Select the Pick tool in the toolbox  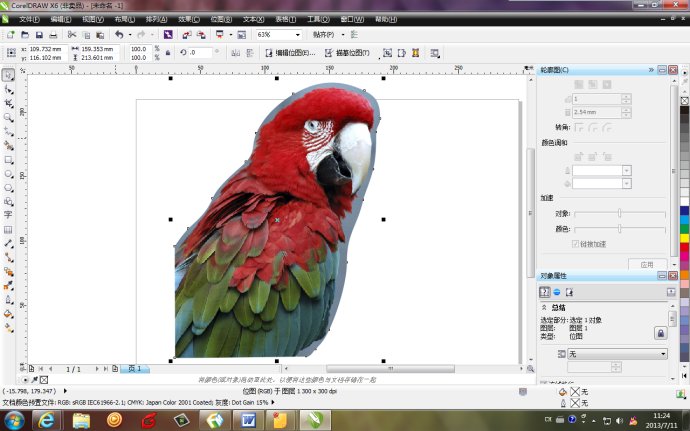[x=8, y=75]
